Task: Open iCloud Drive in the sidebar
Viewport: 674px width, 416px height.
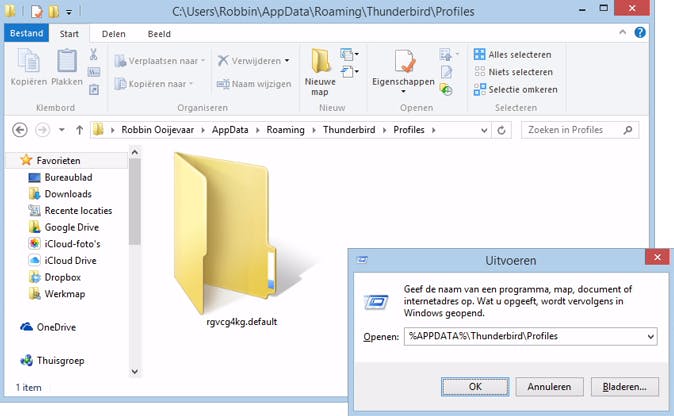Action: 70,261
